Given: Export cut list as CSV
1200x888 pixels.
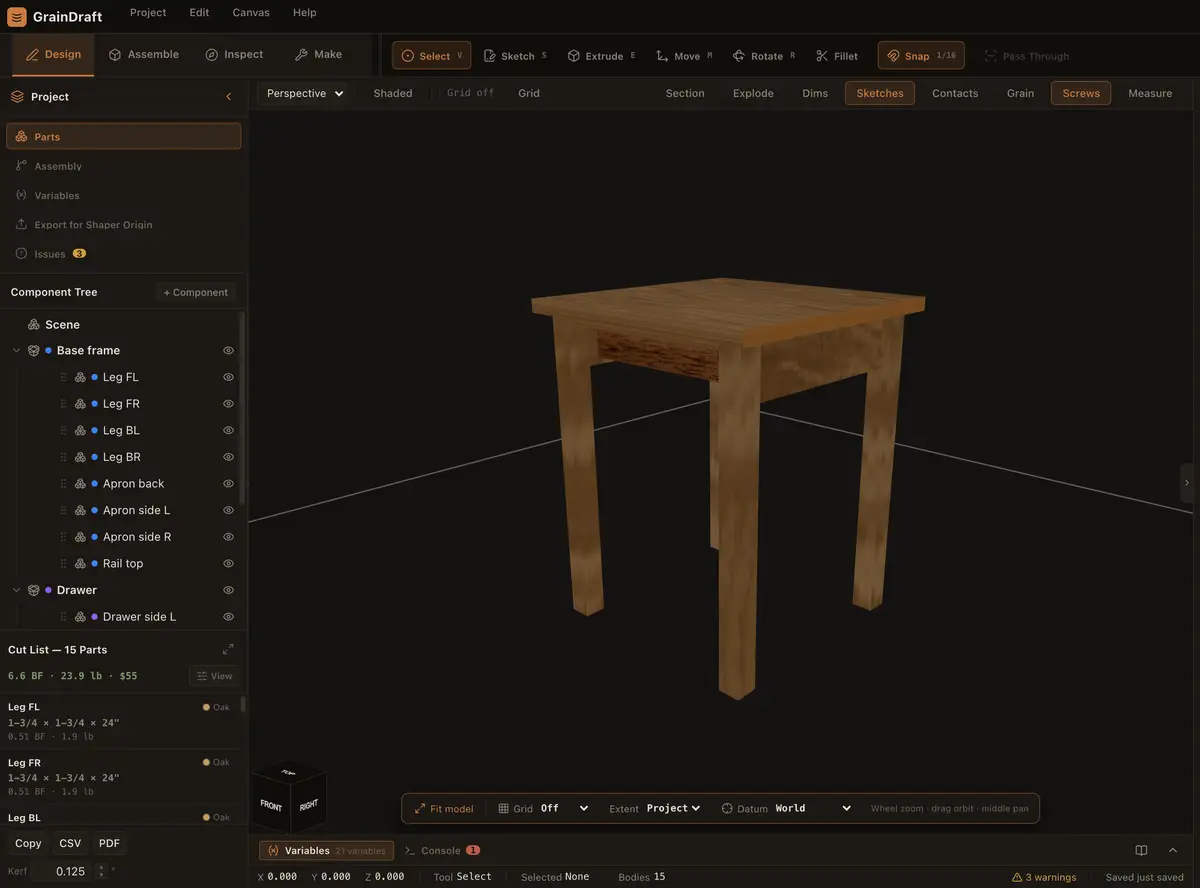Looking at the screenshot, I should click(x=70, y=843).
